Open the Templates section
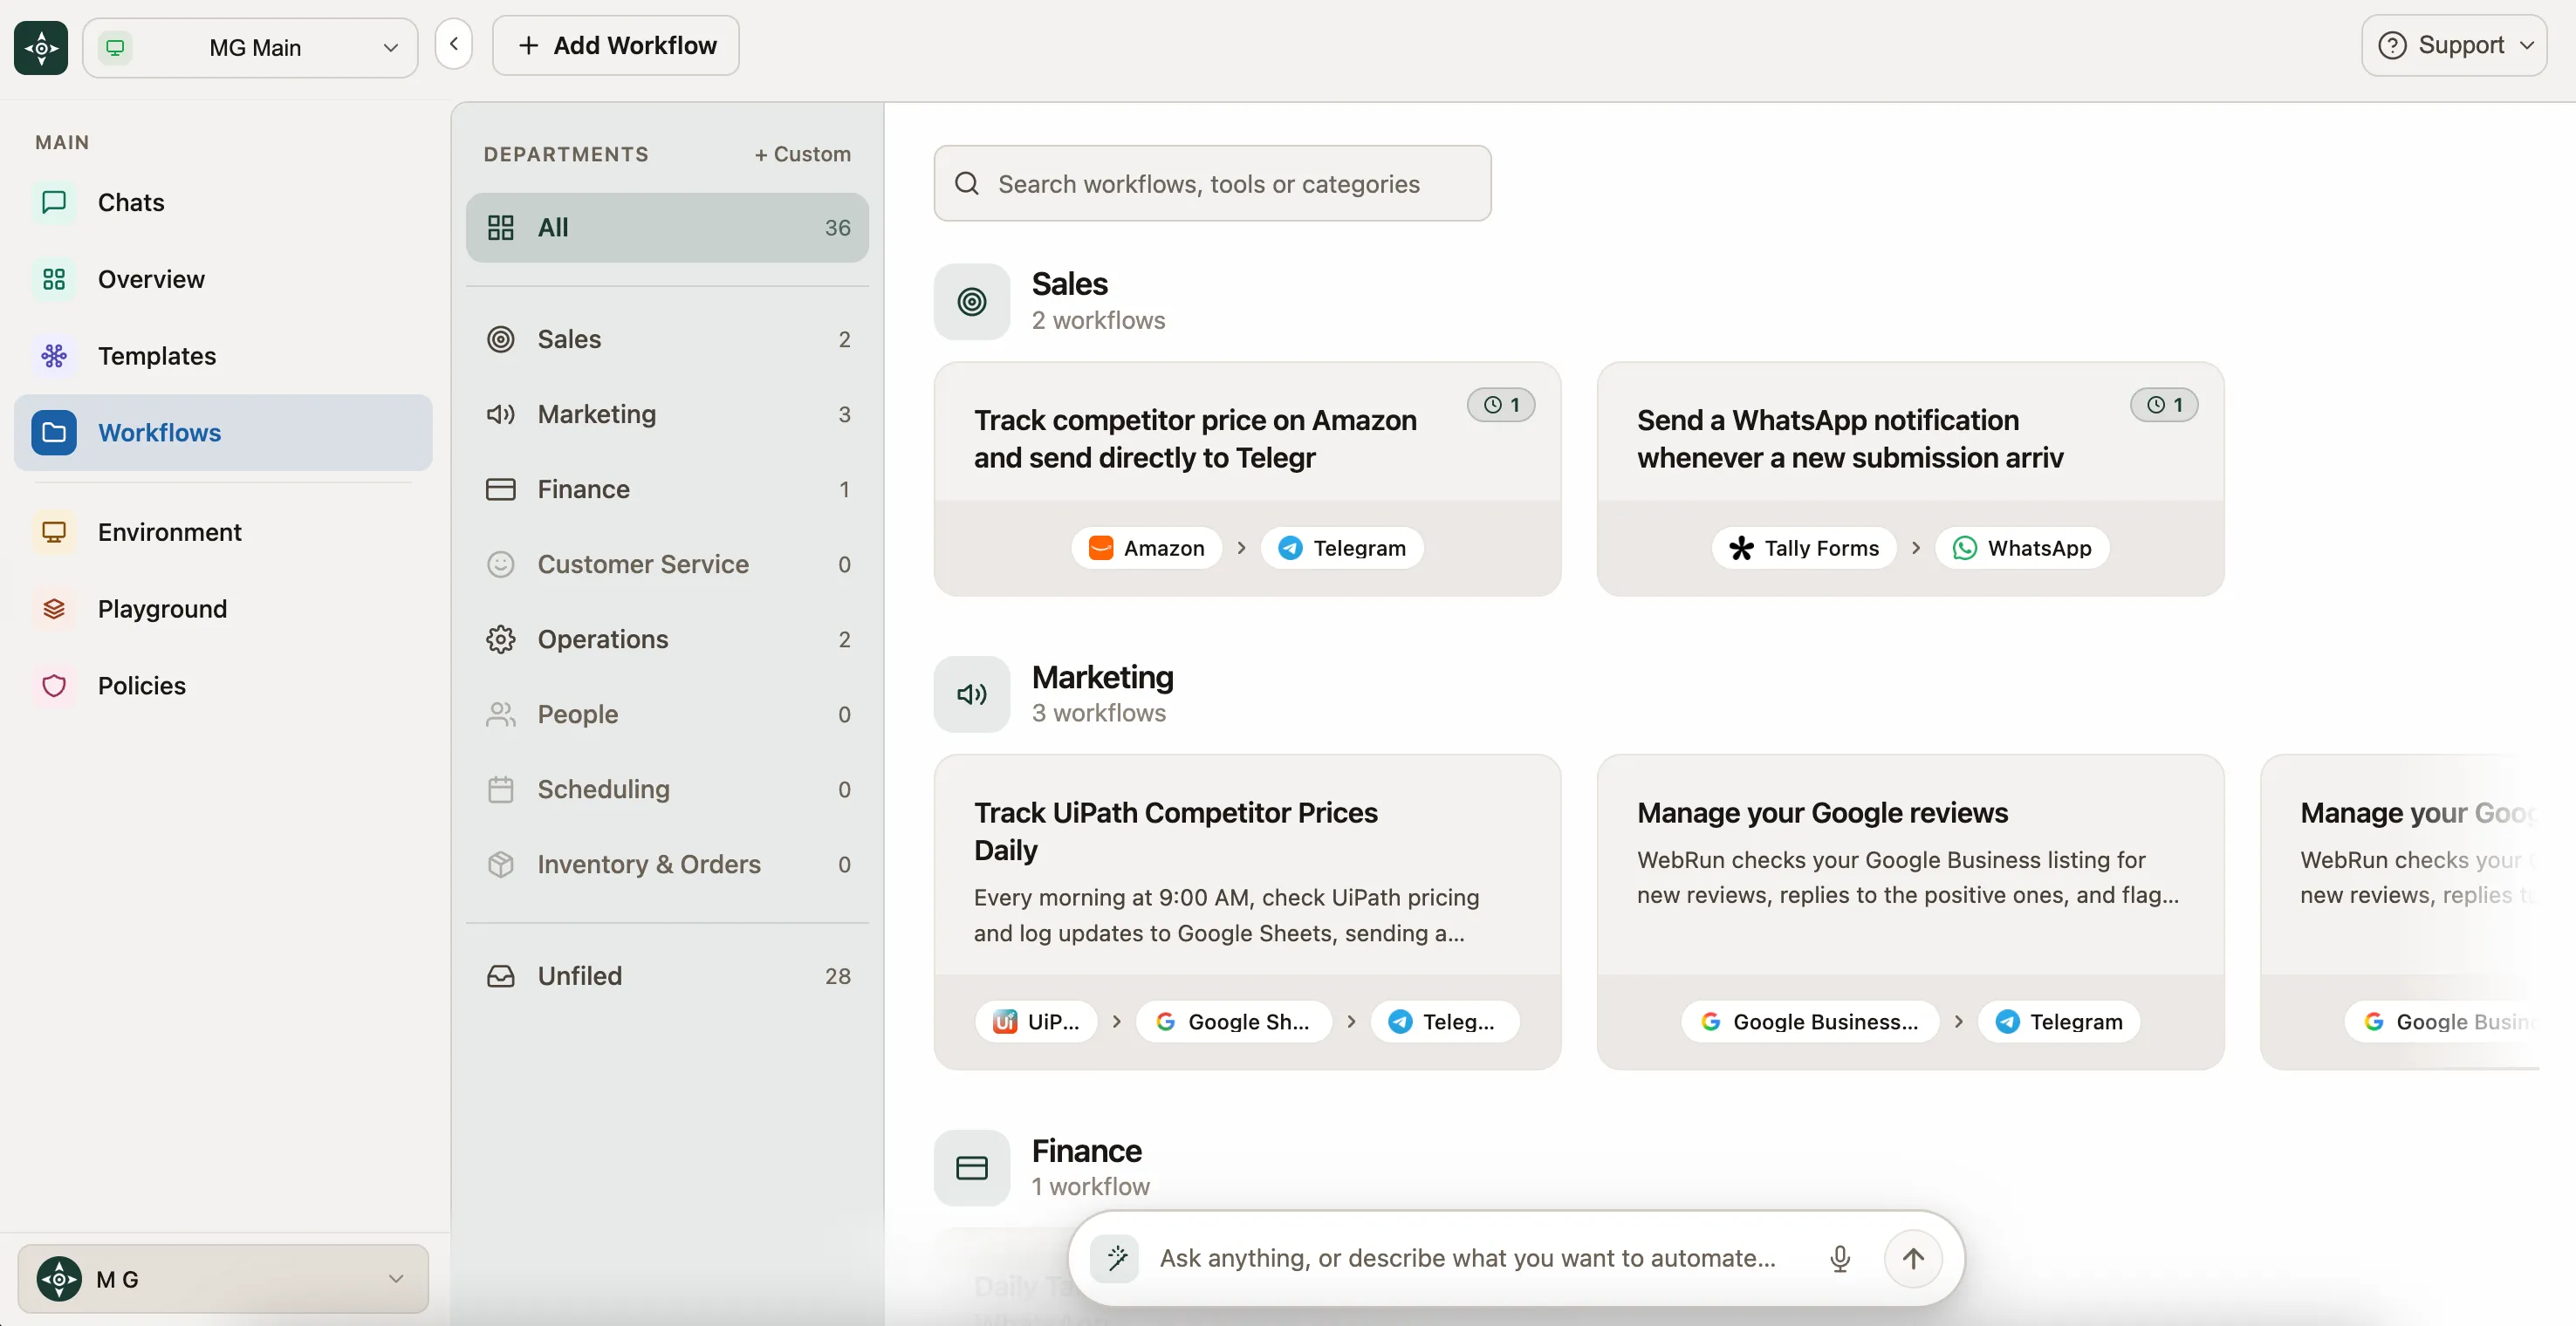Screen dimensions: 2576x1326 [x=223, y=356]
